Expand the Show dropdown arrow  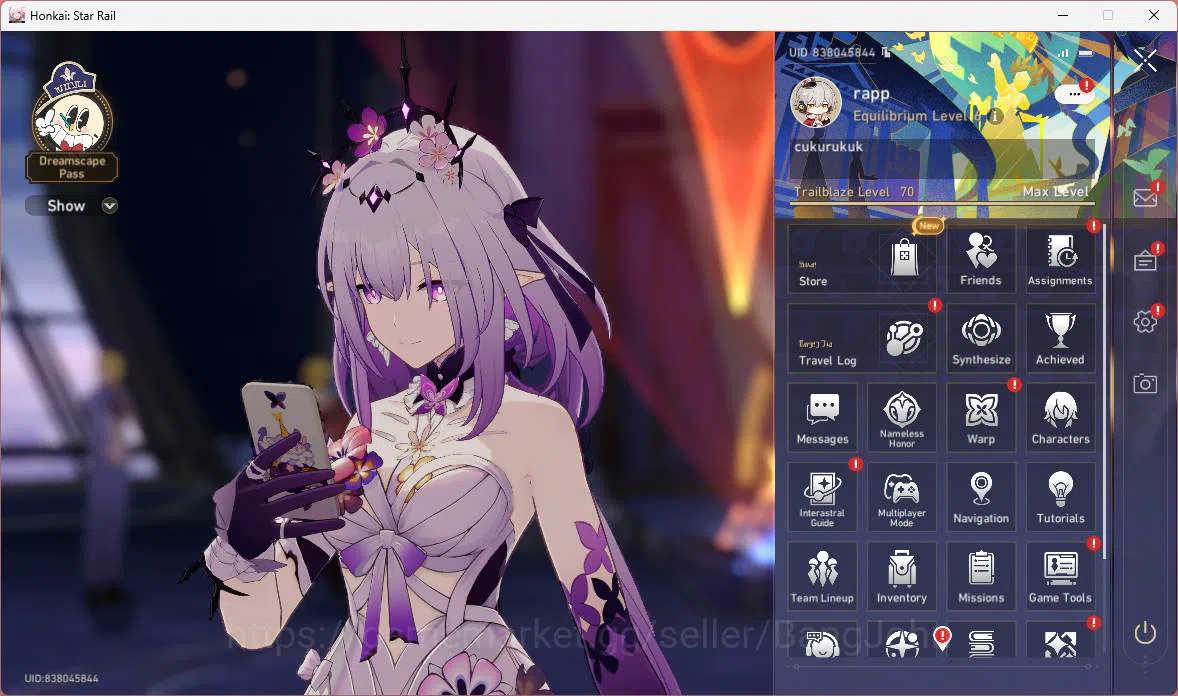pyautogui.click(x=110, y=206)
